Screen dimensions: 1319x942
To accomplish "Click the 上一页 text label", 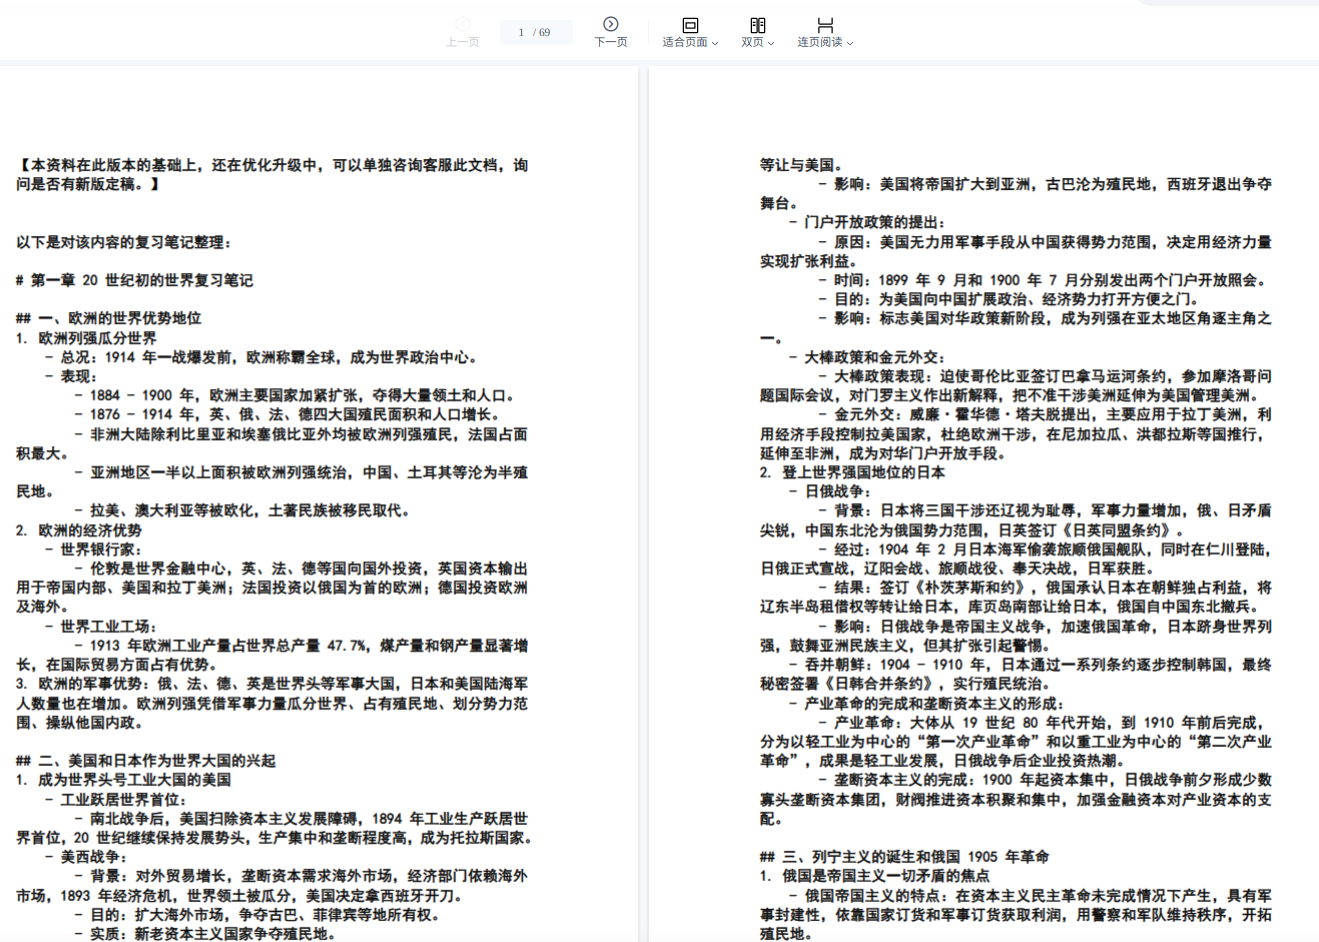I will [x=462, y=42].
